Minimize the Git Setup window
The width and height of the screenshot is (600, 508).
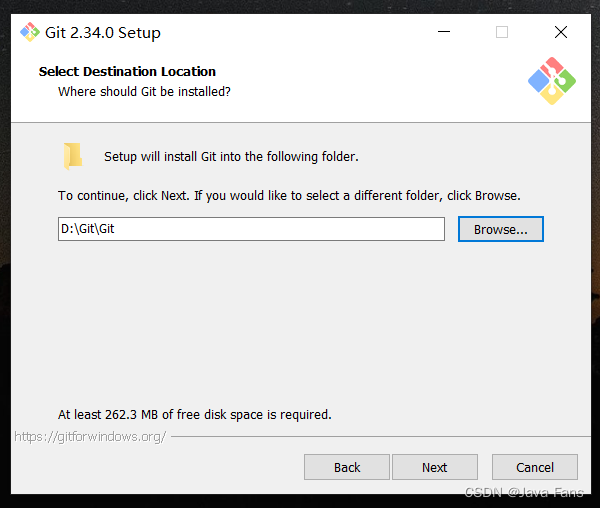pos(444,32)
